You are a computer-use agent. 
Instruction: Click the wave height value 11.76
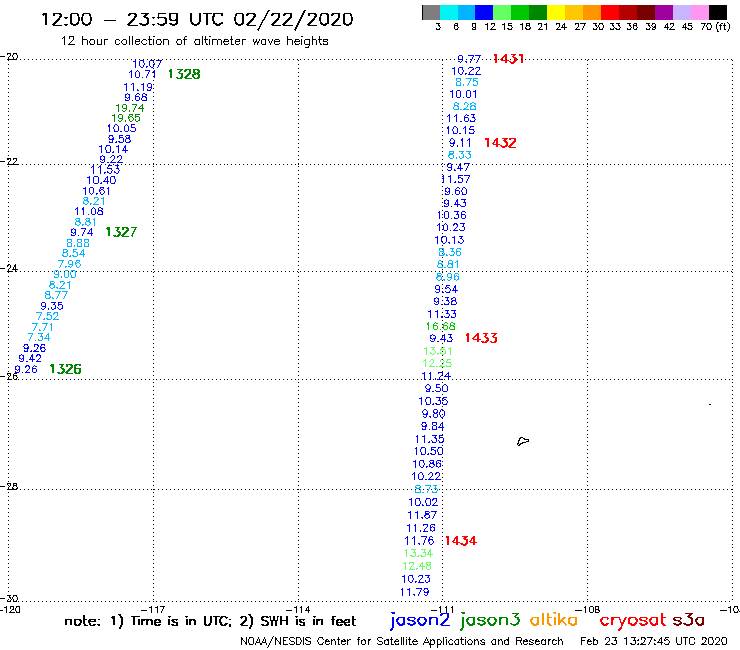point(419,541)
